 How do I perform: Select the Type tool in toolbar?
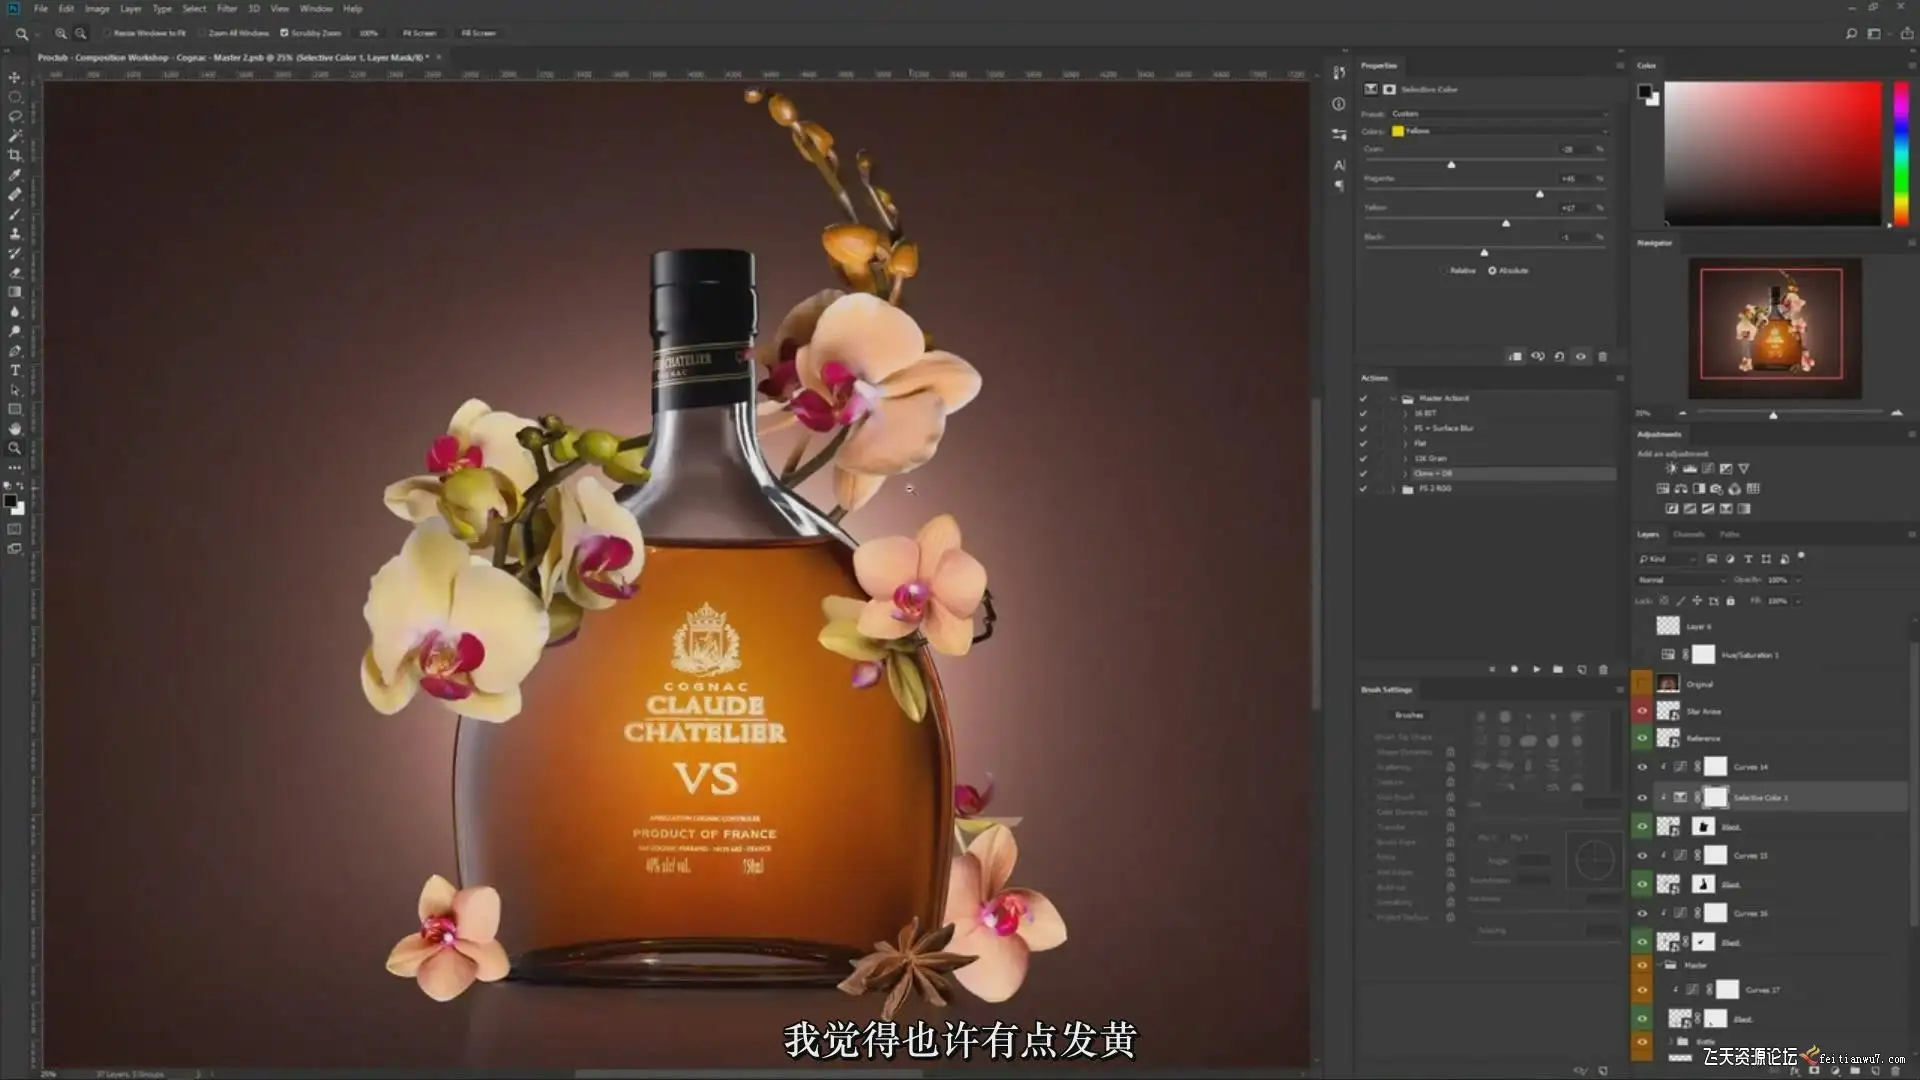[x=15, y=370]
